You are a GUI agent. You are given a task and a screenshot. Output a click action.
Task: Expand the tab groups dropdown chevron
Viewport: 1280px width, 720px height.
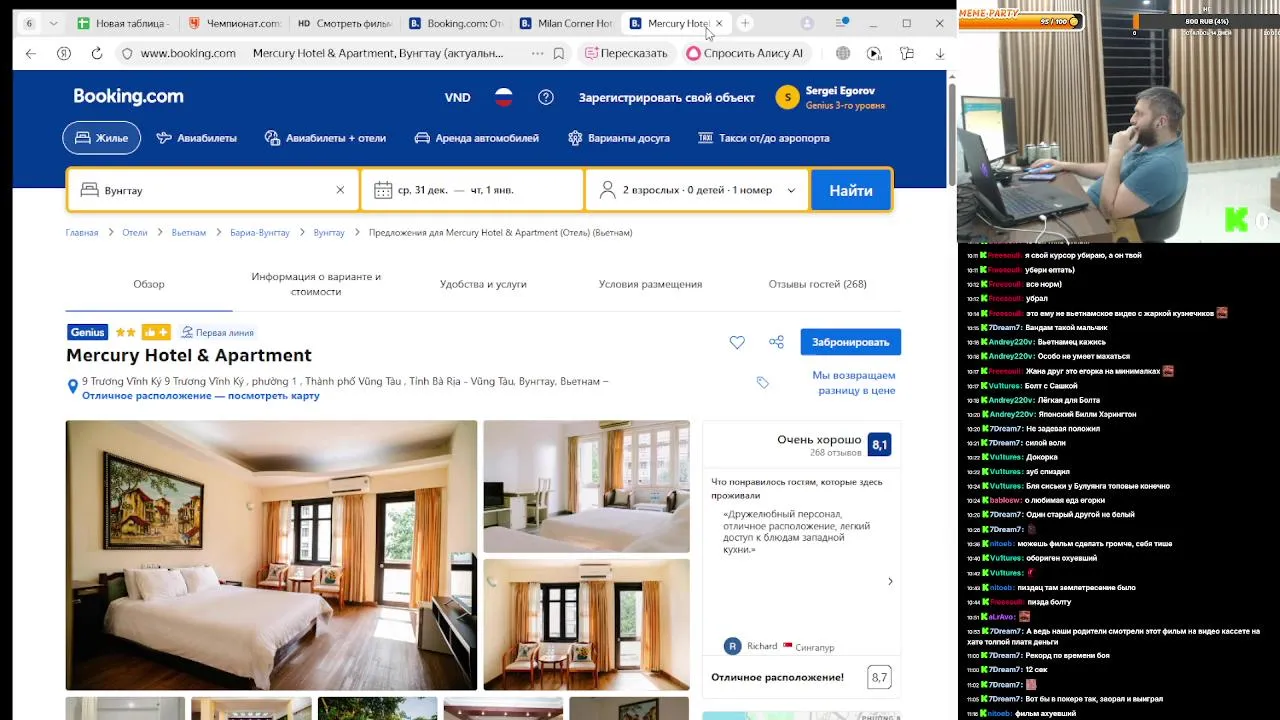(x=54, y=23)
